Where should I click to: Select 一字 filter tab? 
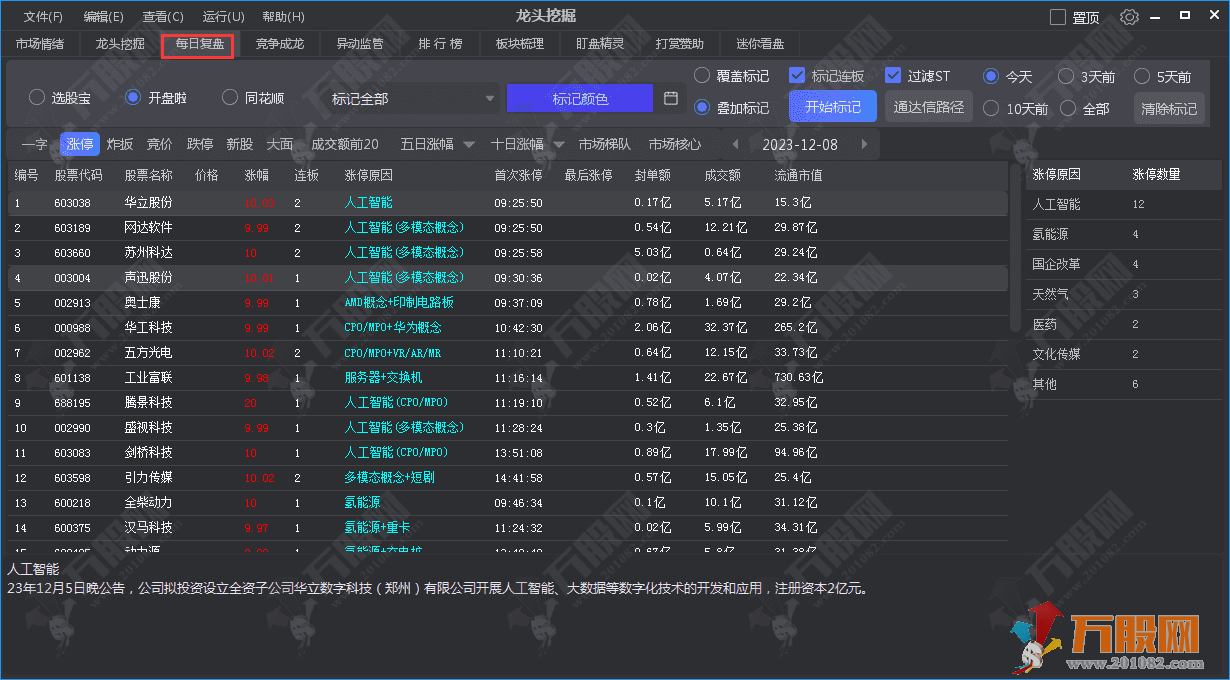[34, 144]
